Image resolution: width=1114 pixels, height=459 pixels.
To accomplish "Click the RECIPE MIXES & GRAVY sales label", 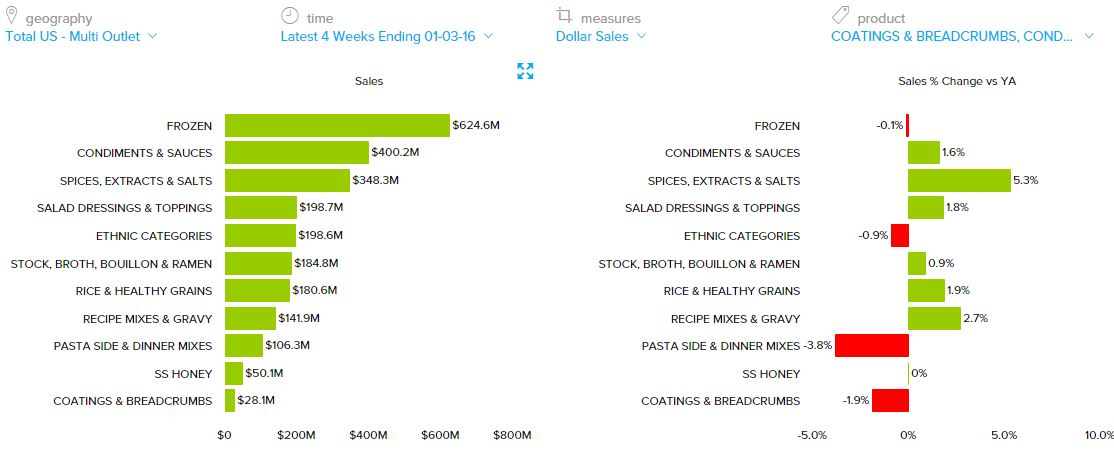I will (x=147, y=319).
